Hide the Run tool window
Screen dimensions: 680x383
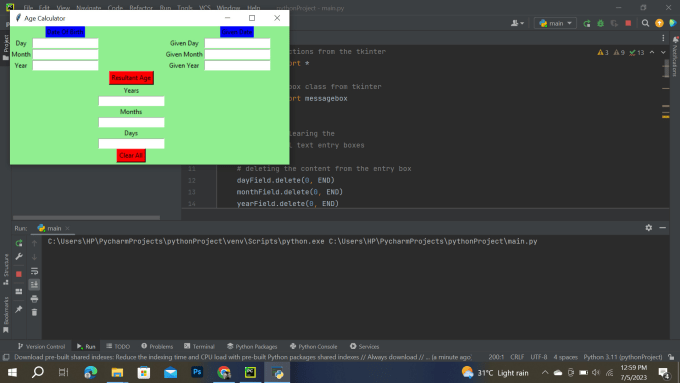(663, 228)
